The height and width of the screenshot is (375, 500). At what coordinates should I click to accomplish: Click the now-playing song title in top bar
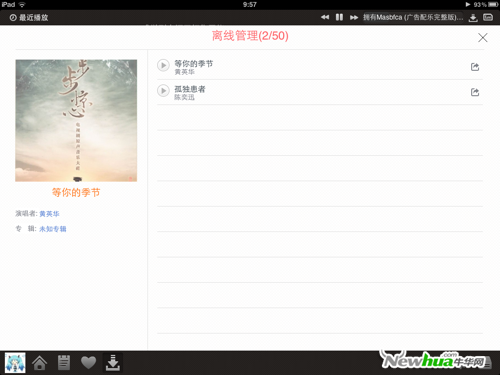(x=413, y=17)
